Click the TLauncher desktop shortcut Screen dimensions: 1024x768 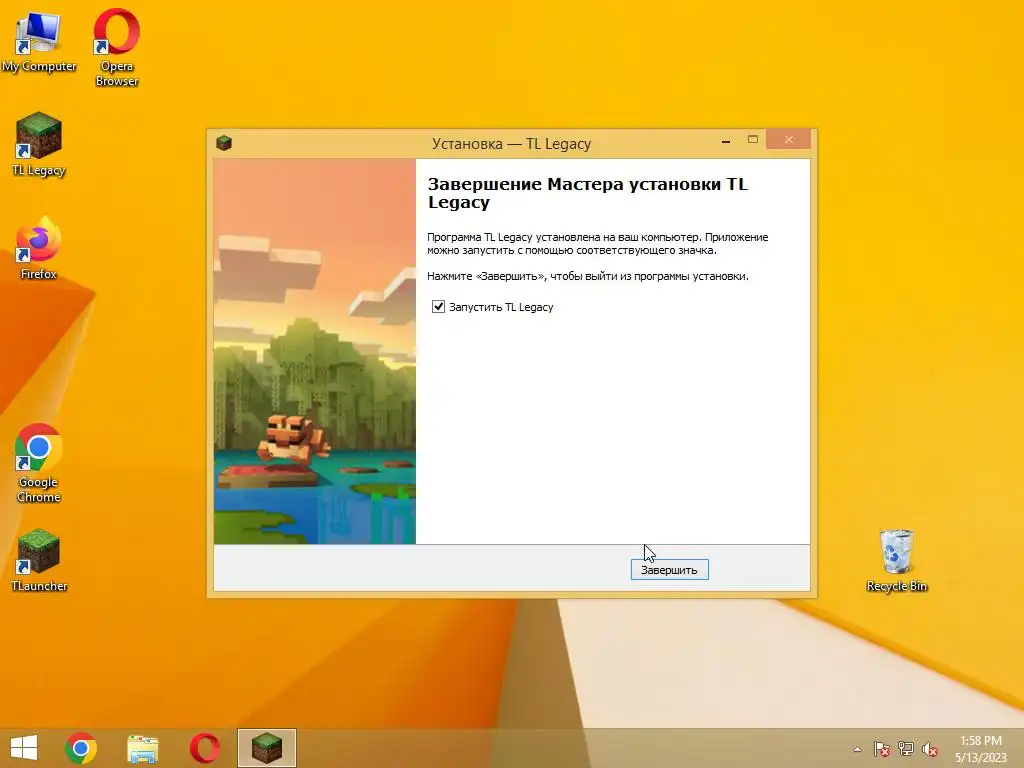tap(39, 560)
